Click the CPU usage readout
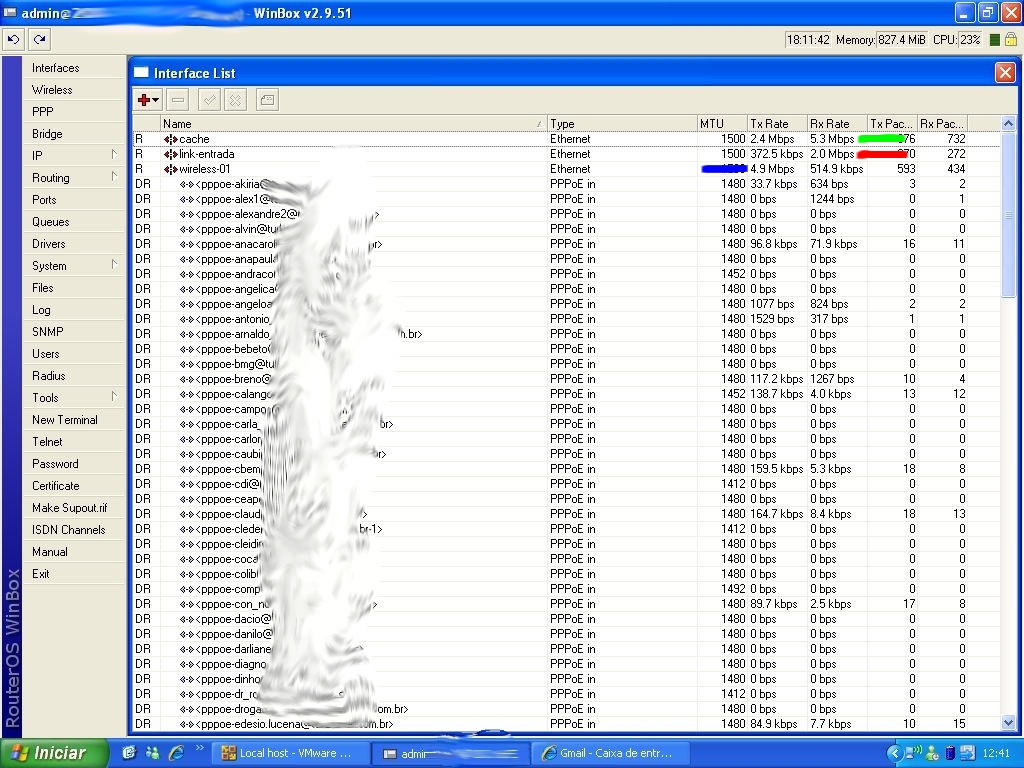The image size is (1024, 768). click(x=970, y=40)
